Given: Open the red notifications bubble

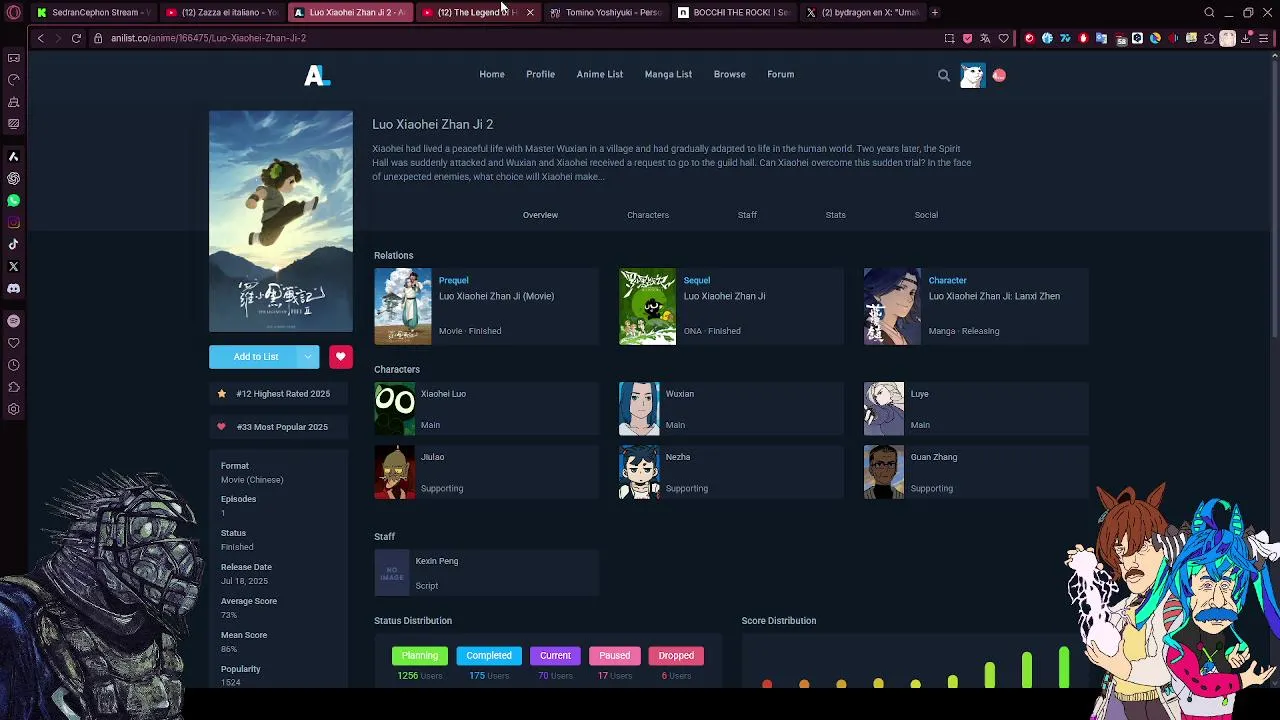Looking at the screenshot, I should coord(999,75).
